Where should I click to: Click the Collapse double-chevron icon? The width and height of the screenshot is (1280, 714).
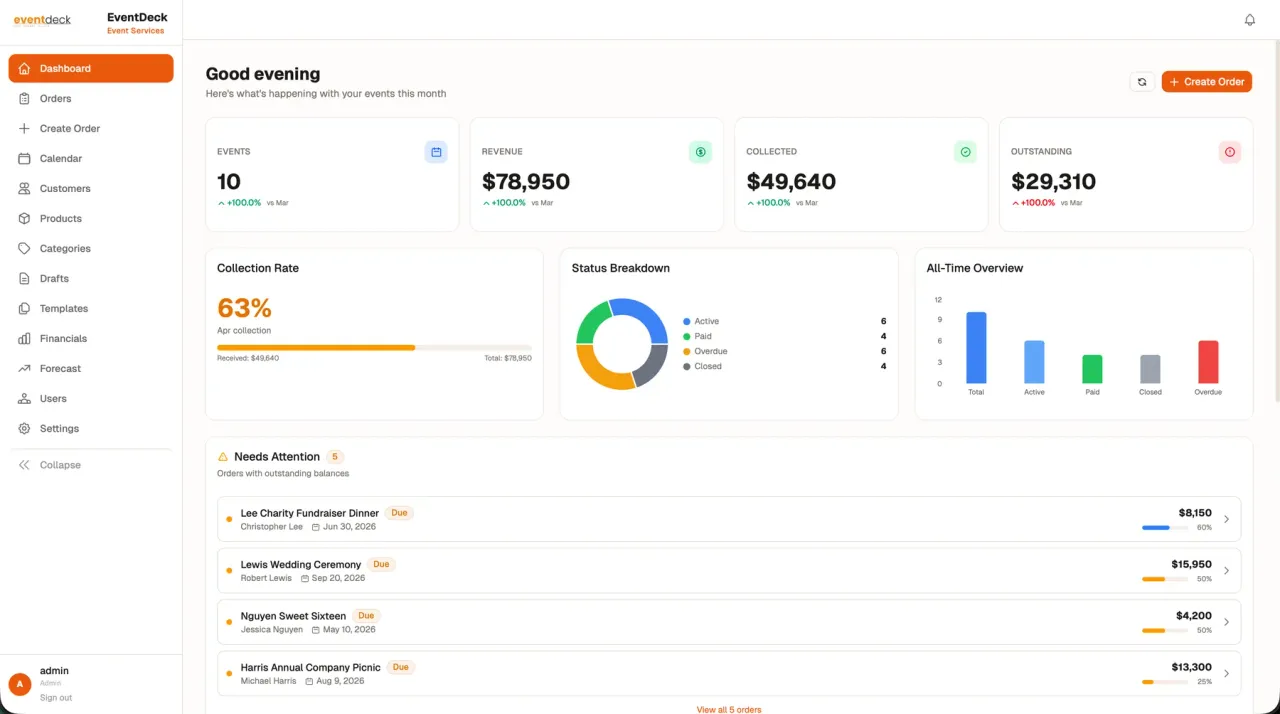pyautogui.click(x=24, y=465)
